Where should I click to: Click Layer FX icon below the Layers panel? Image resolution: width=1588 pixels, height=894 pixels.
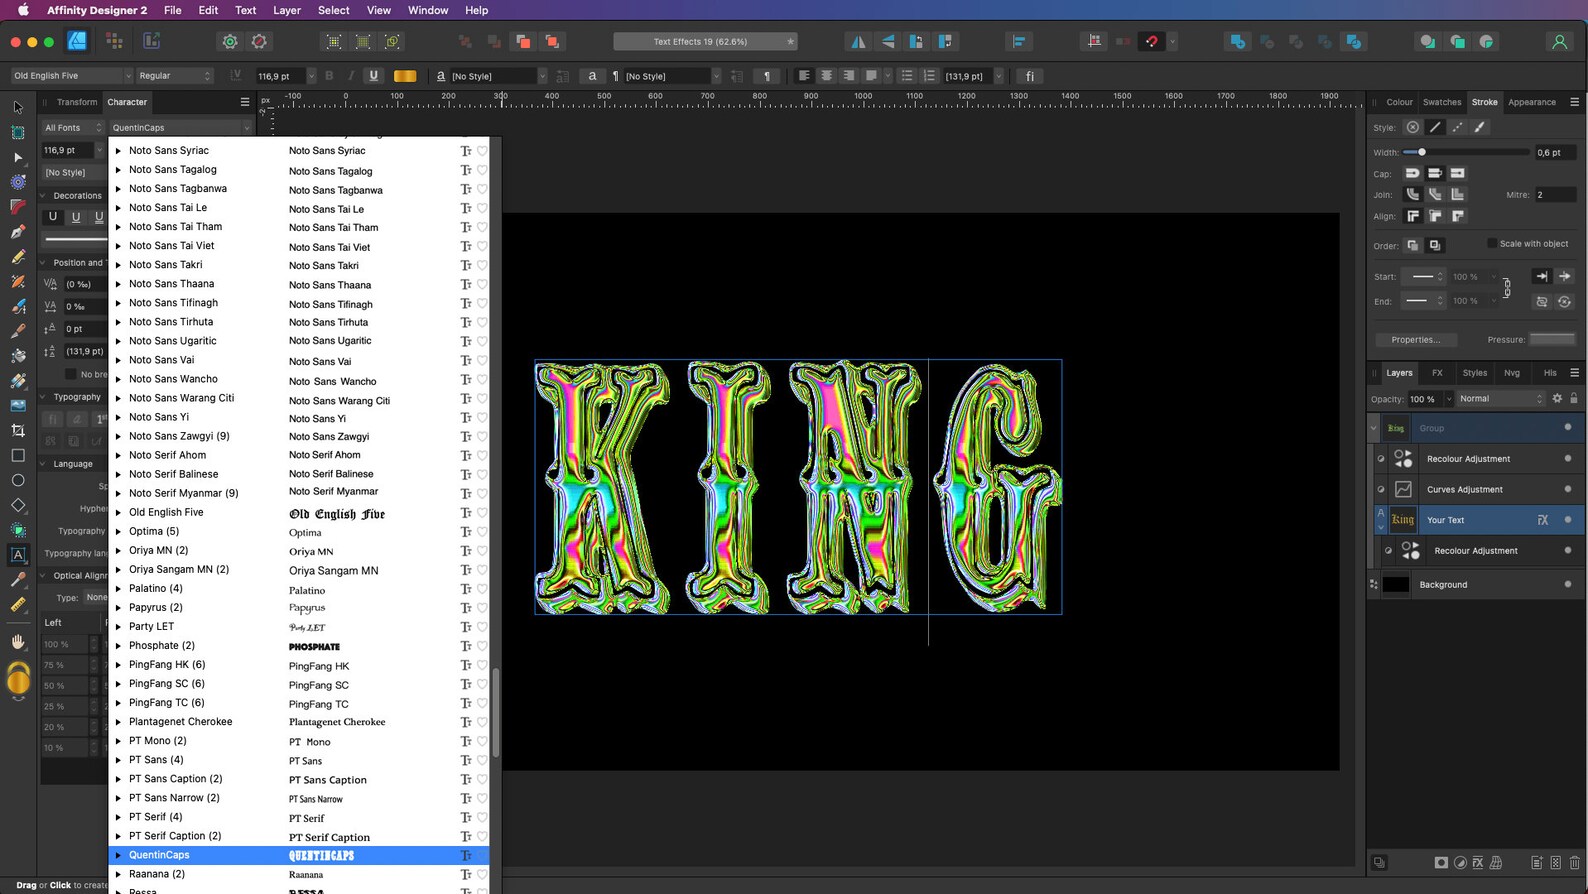pyautogui.click(x=1478, y=863)
